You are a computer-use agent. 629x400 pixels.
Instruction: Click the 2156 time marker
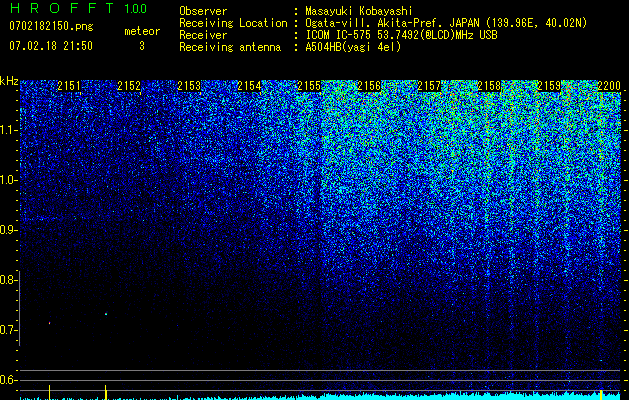369,86
